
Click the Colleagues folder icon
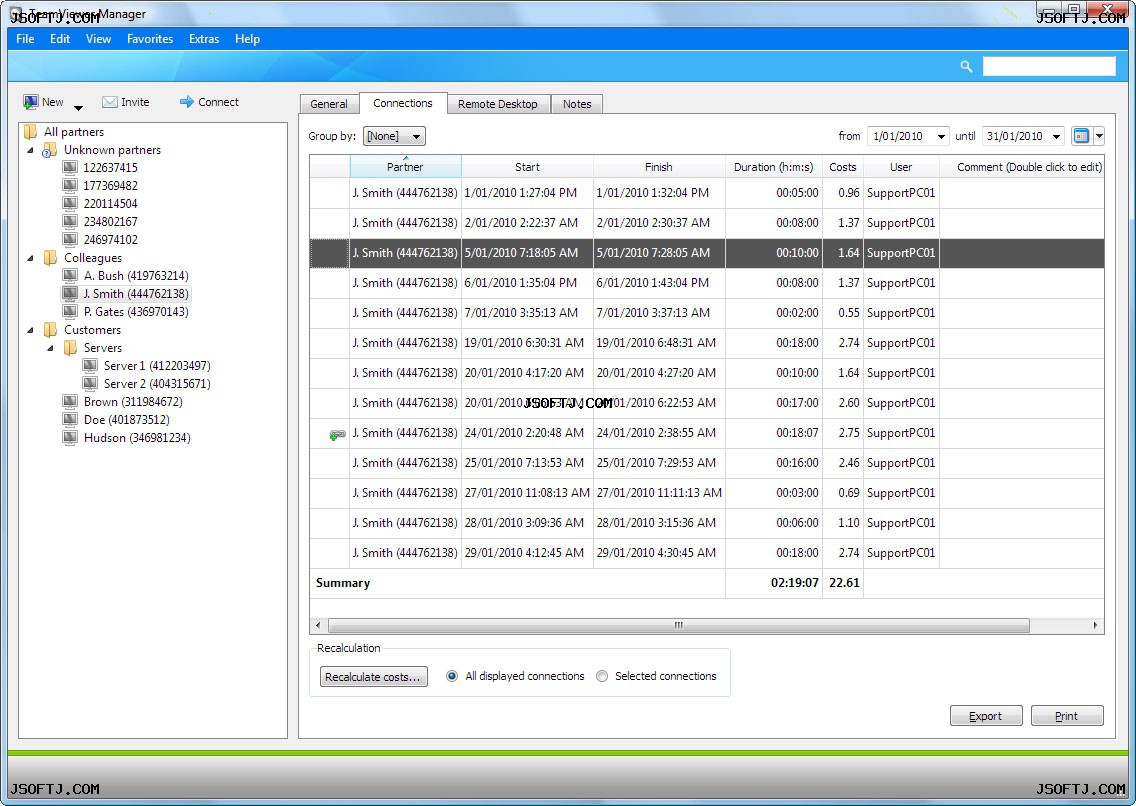click(50, 258)
